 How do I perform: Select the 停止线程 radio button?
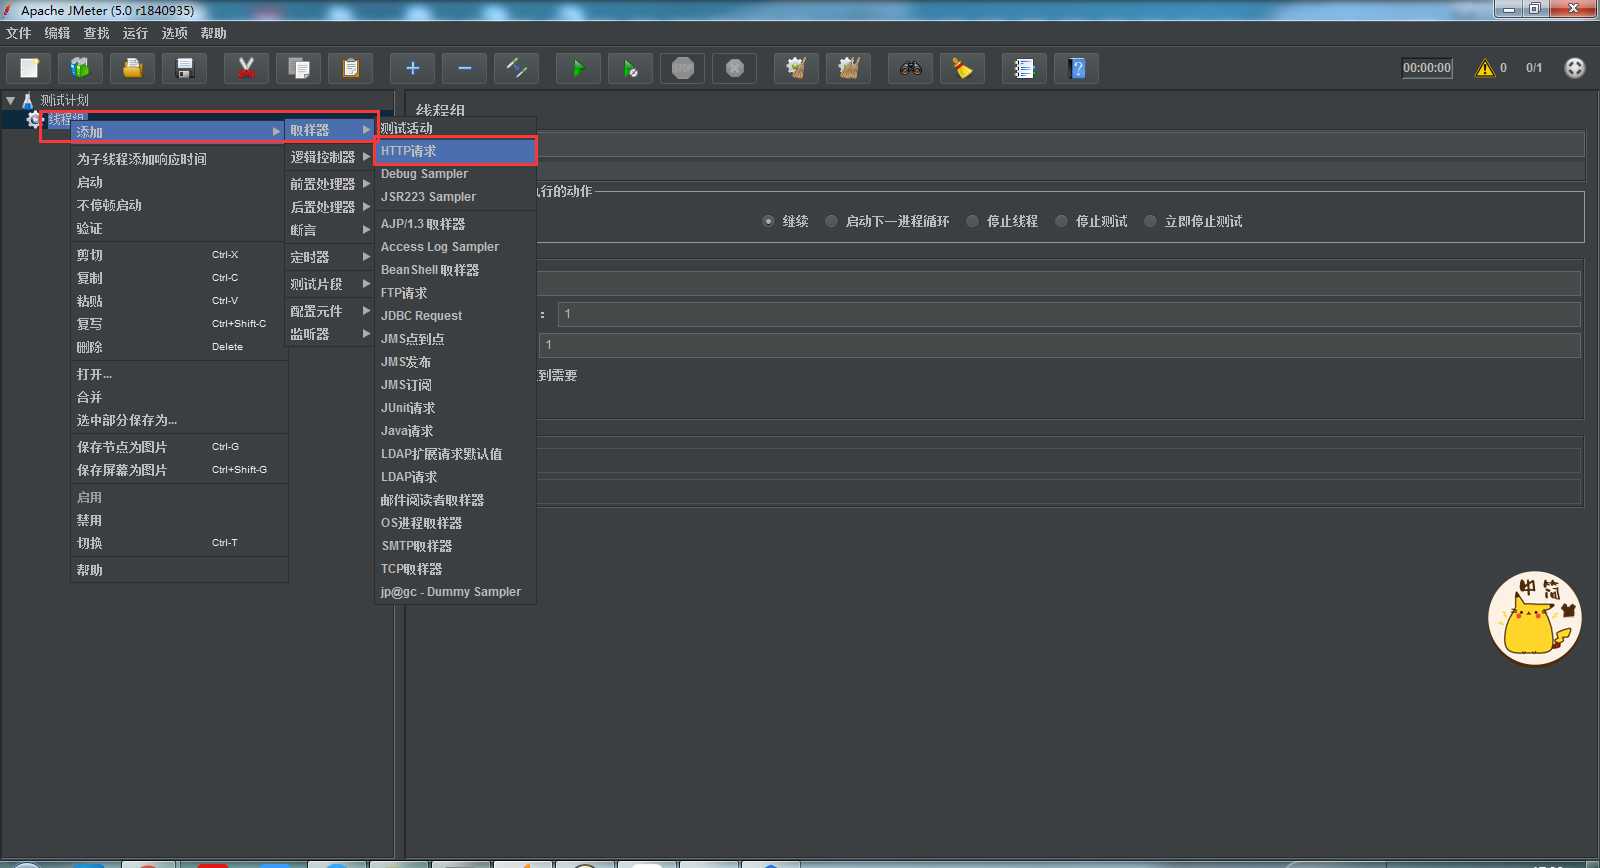(x=972, y=221)
